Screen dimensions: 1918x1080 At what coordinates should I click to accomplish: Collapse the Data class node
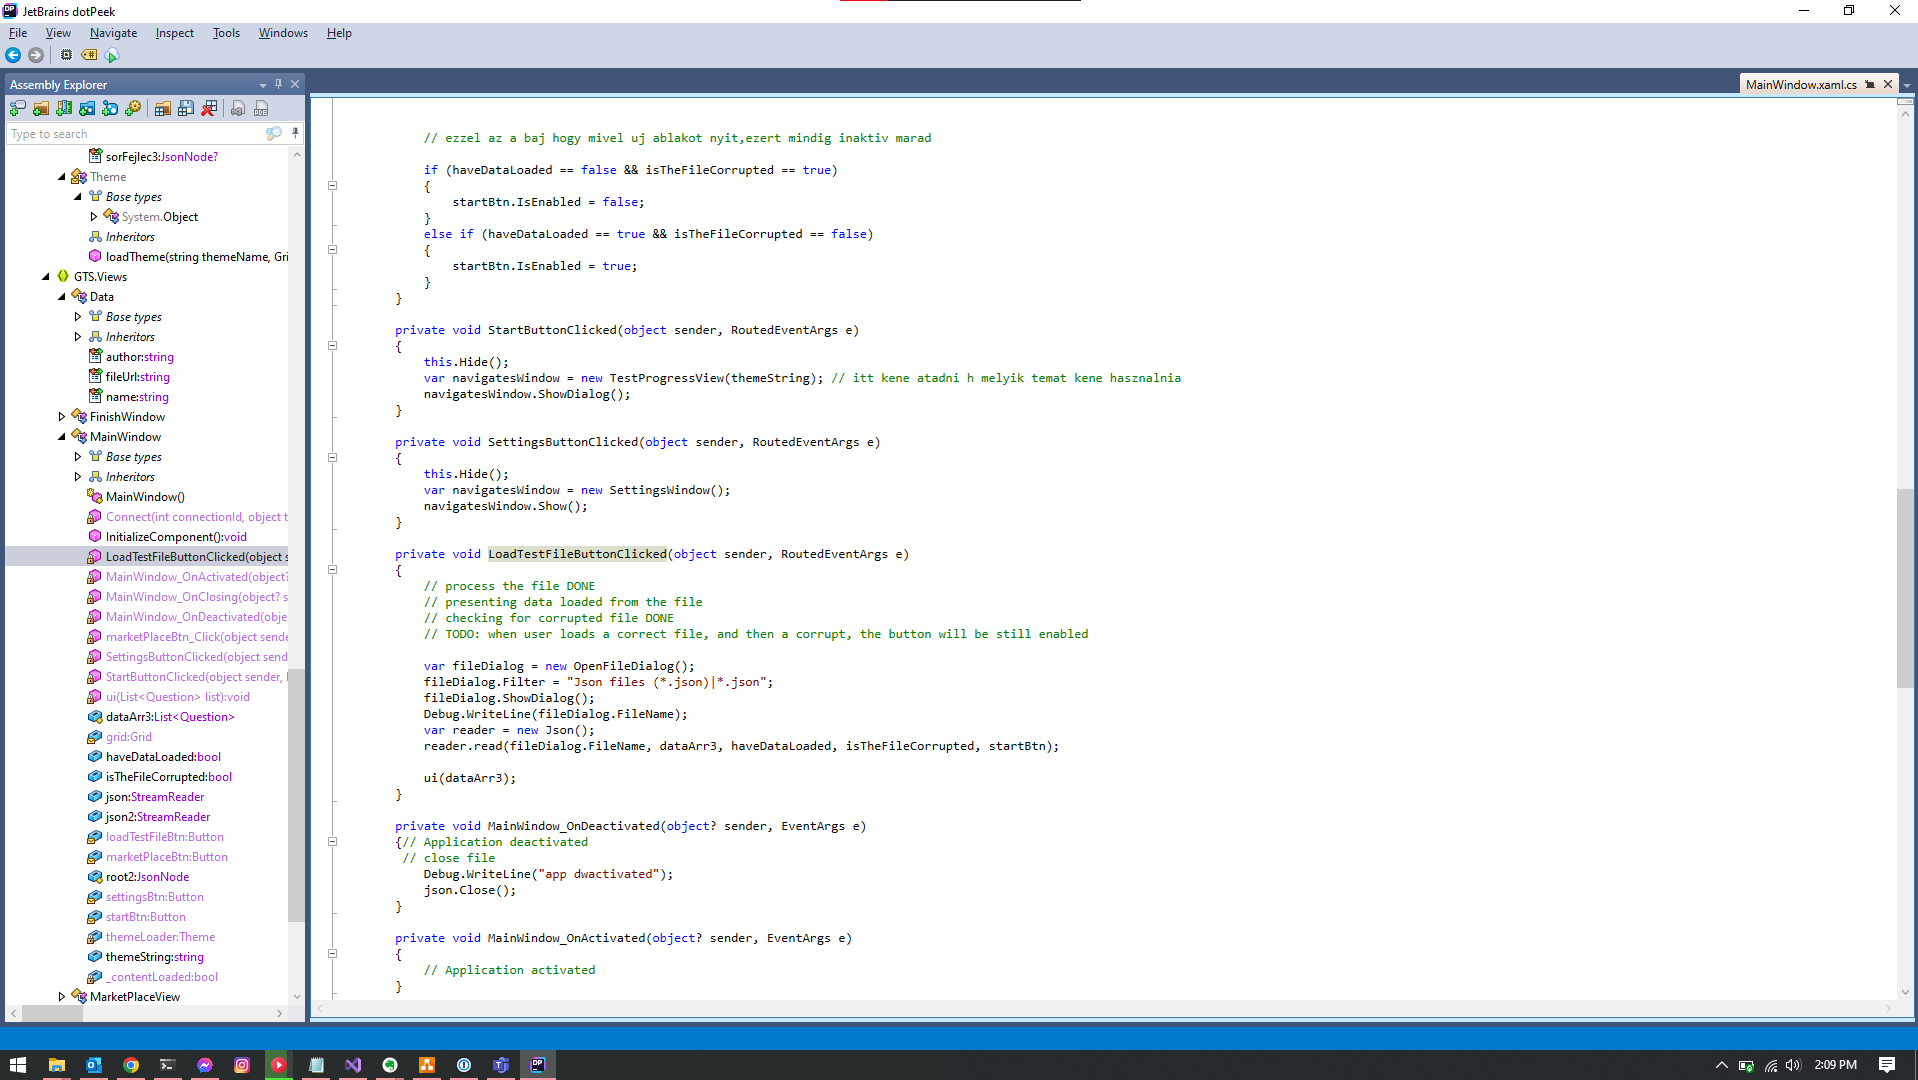pos(61,297)
